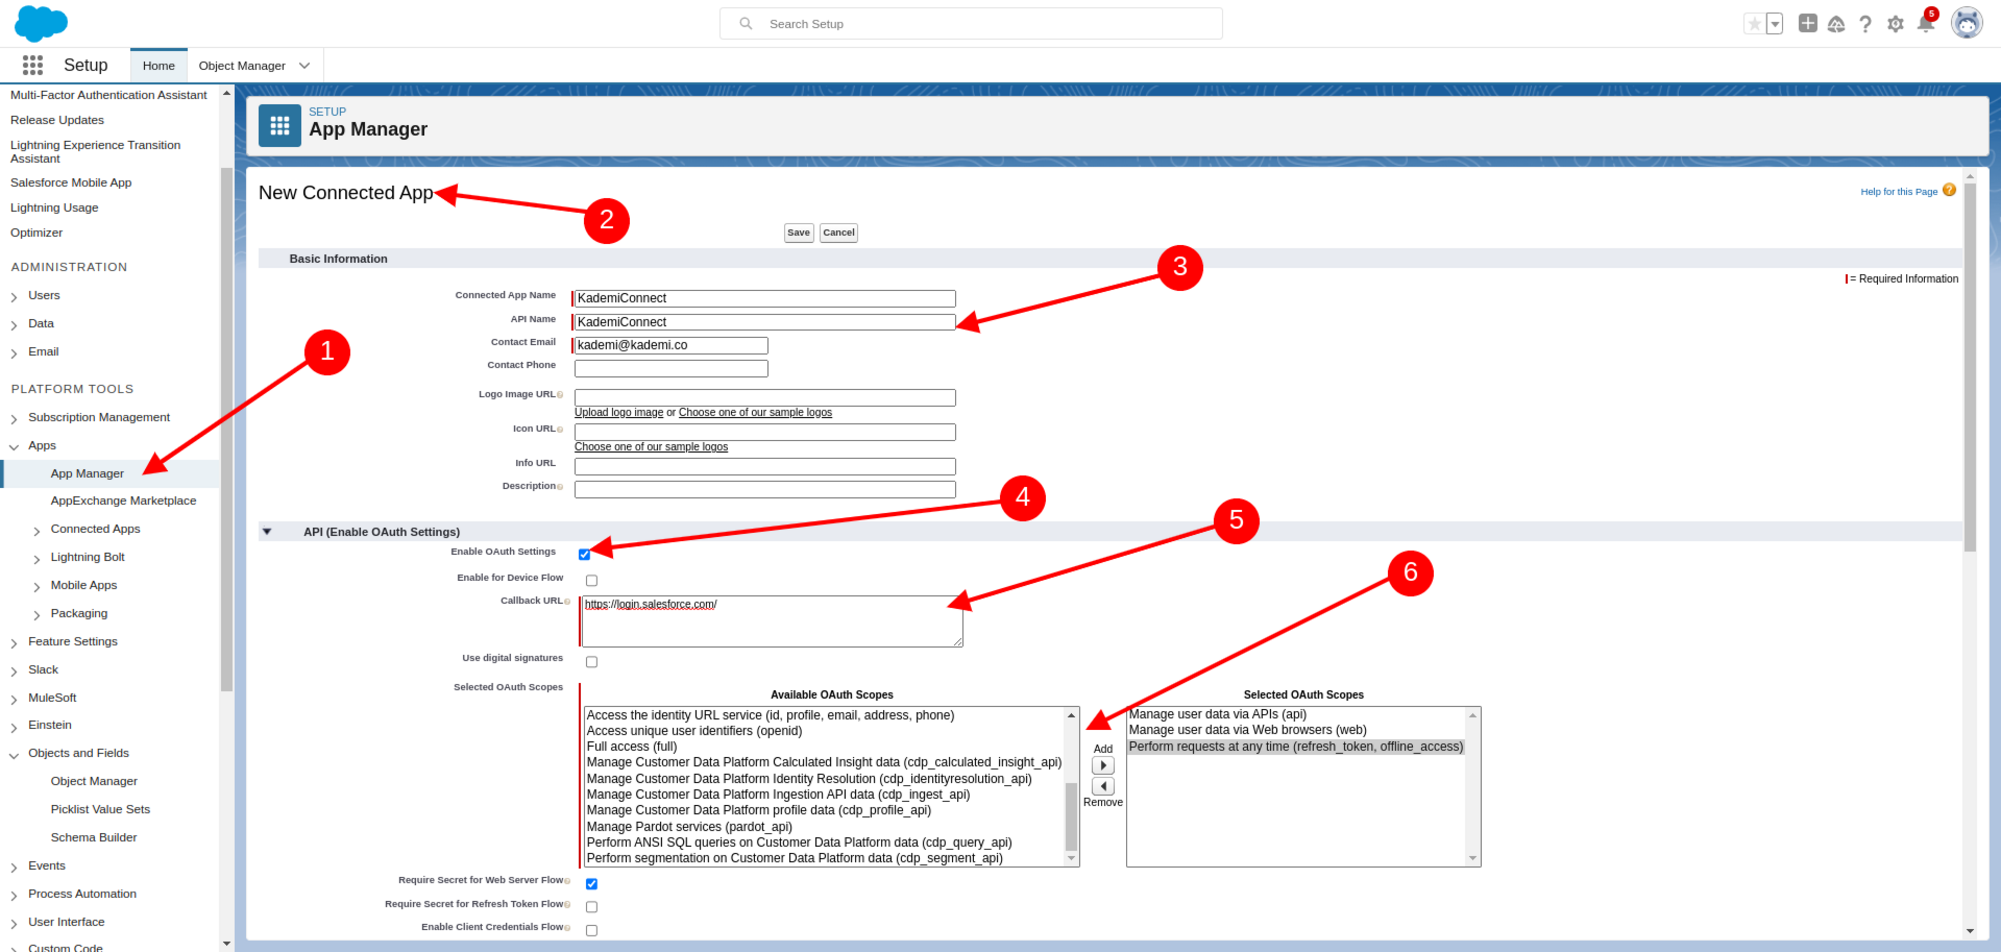Click the Release Updates sidebar link
2001x952 pixels.
[57, 120]
